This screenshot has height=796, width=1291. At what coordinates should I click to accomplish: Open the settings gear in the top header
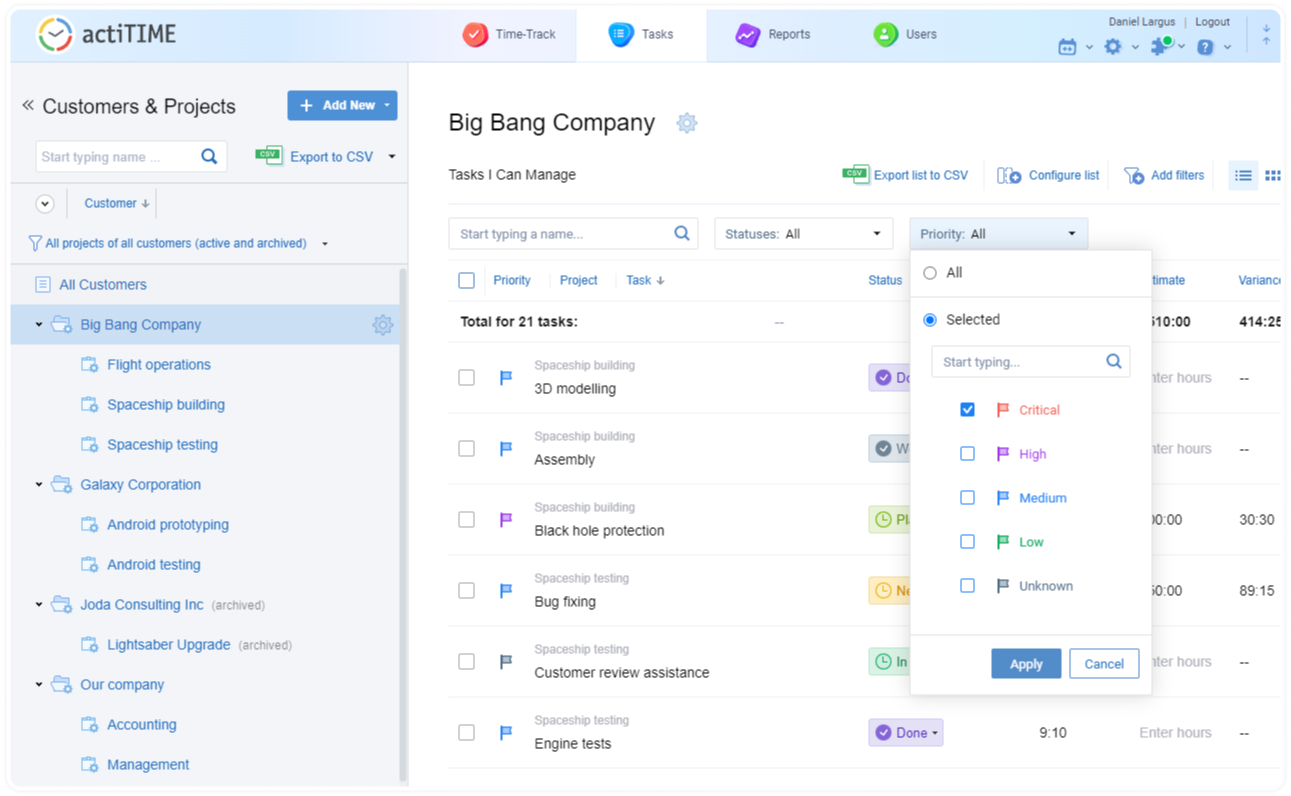(x=1113, y=47)
